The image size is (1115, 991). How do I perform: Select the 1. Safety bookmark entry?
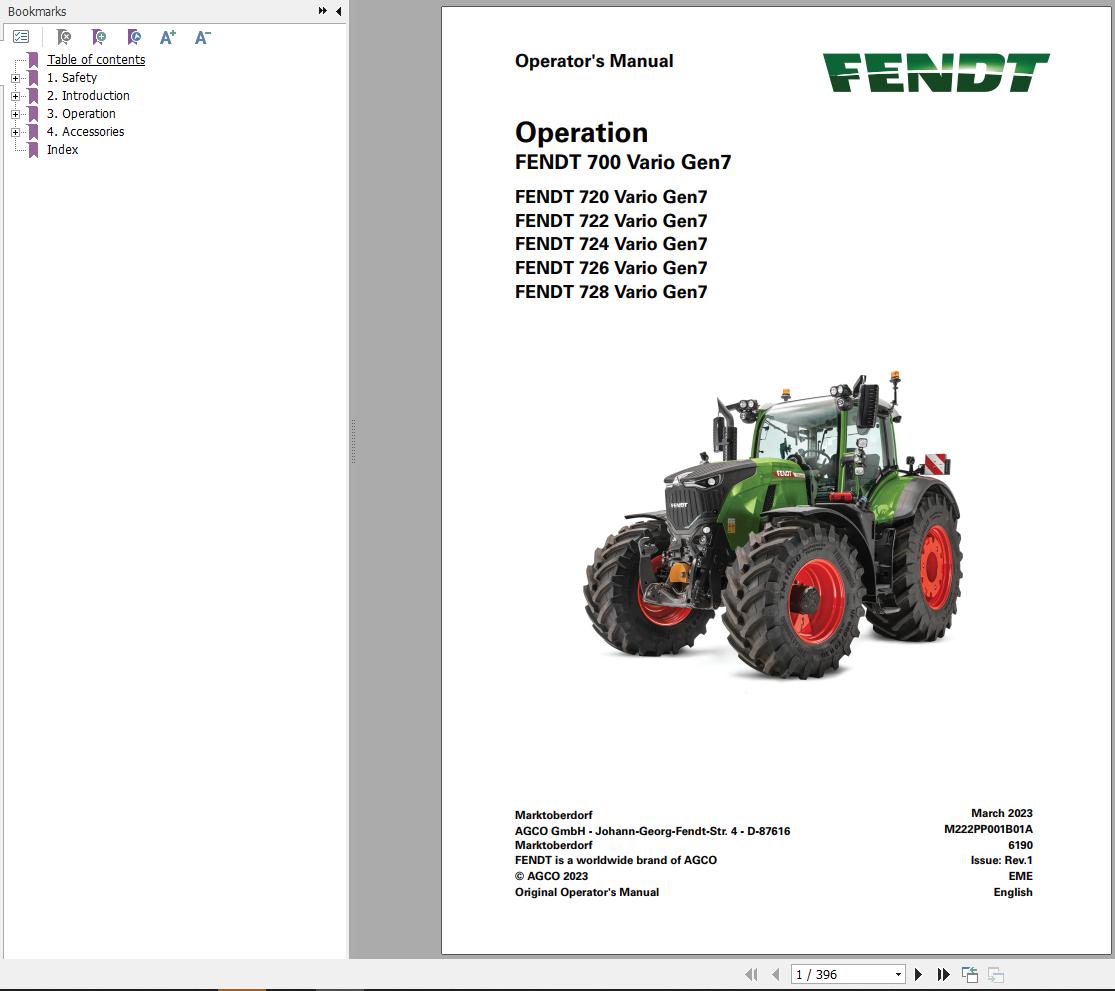coord(72,77)
